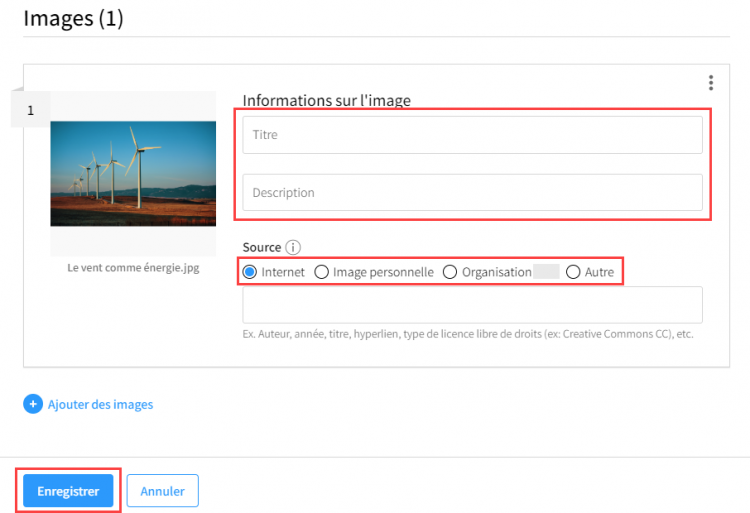750x513 pixels.
Task: Click the Annuler button
Action: [163, 491]
